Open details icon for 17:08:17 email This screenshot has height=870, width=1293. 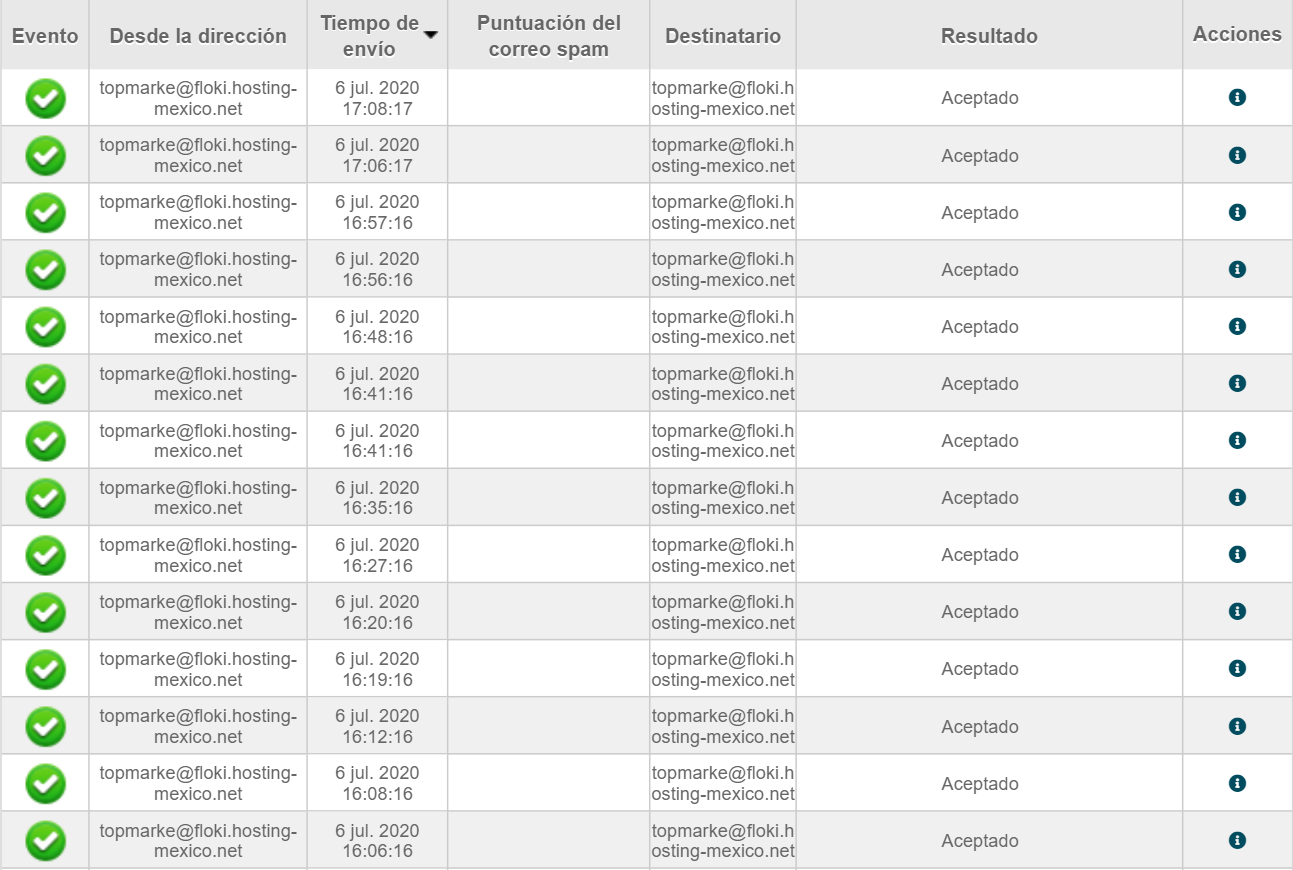pyautogui.click(x=1237, y=97)
